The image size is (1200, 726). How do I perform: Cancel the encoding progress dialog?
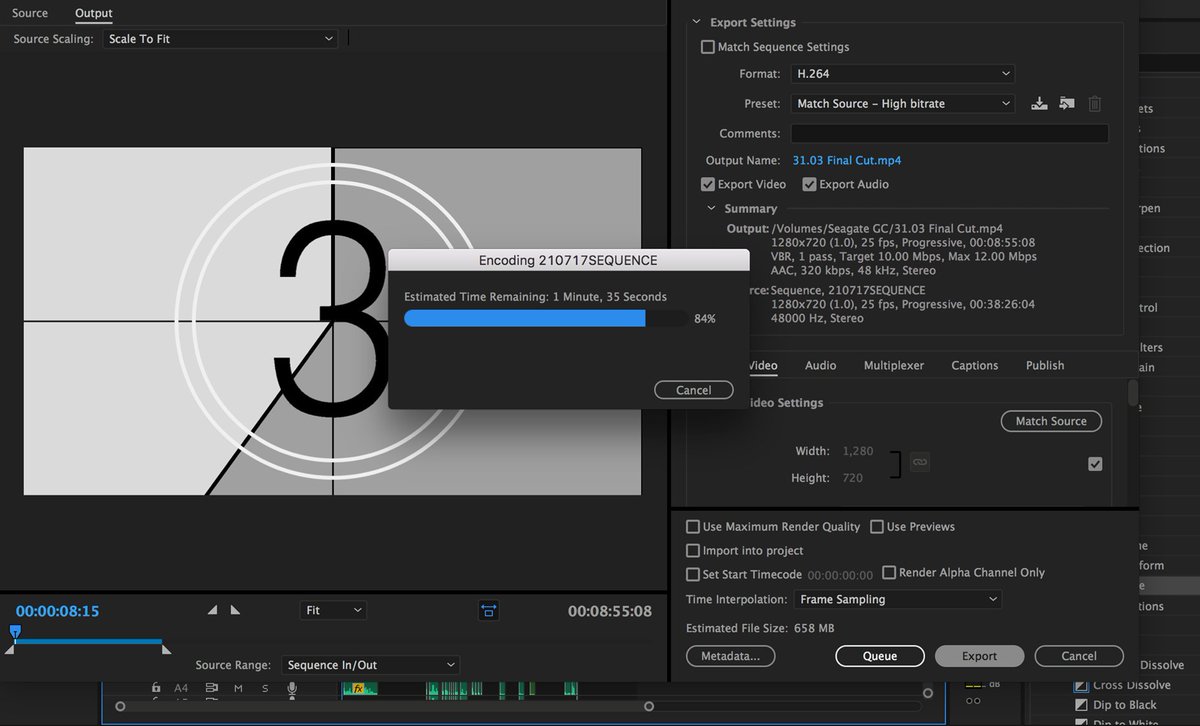pyautogui.click(x=694, y=390)
